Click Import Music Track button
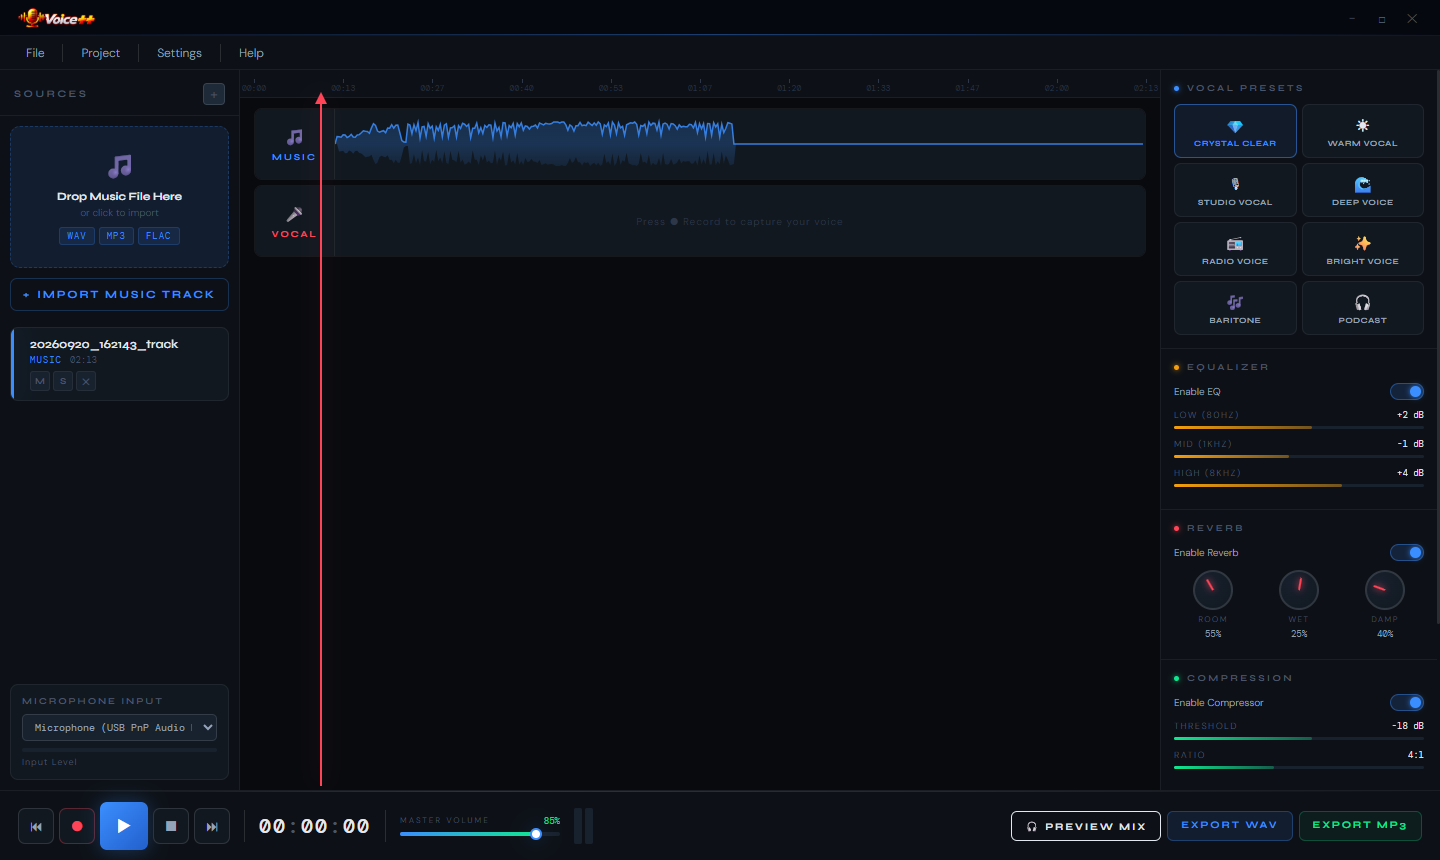The image size is (1440, 860). (119, 295)
